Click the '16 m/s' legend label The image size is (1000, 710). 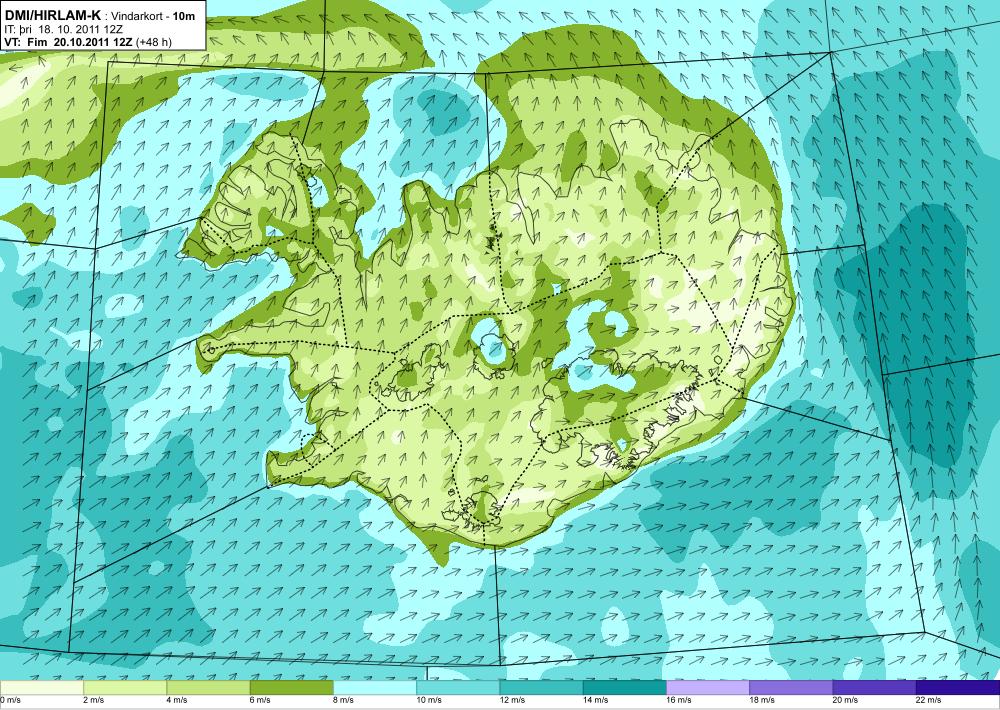point(679,700)
